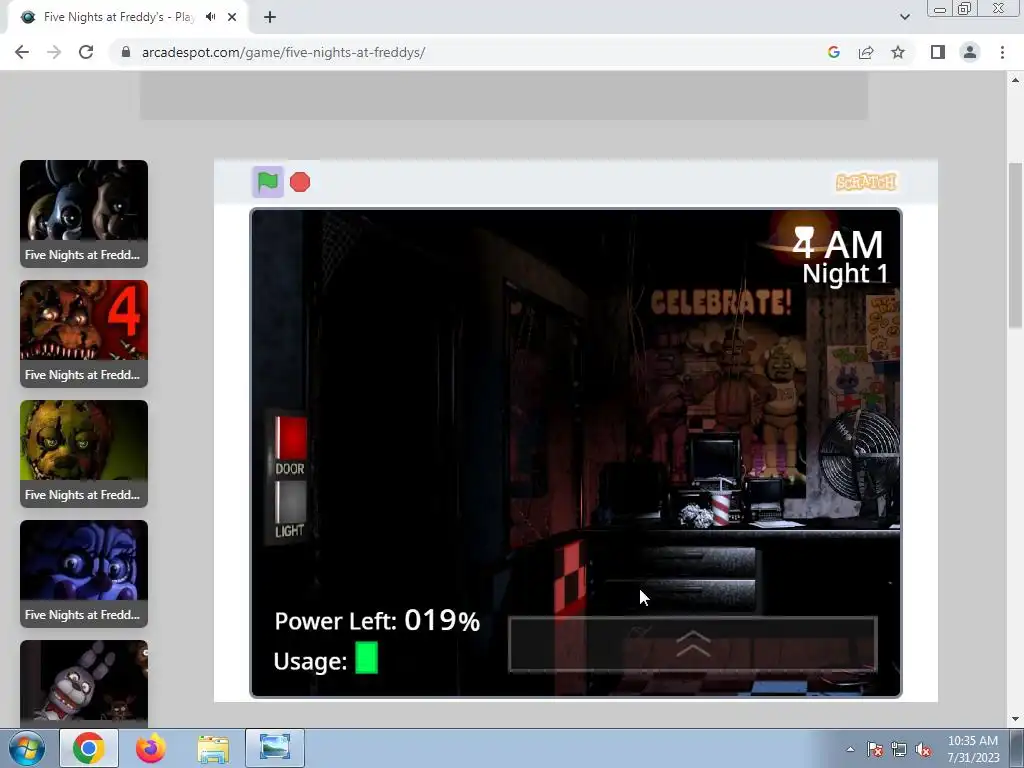The width and height of the screenshot is (1024, 768).
Task: Open the Windows Start menu
Action: pyautogui.click(x=27, y=748)
